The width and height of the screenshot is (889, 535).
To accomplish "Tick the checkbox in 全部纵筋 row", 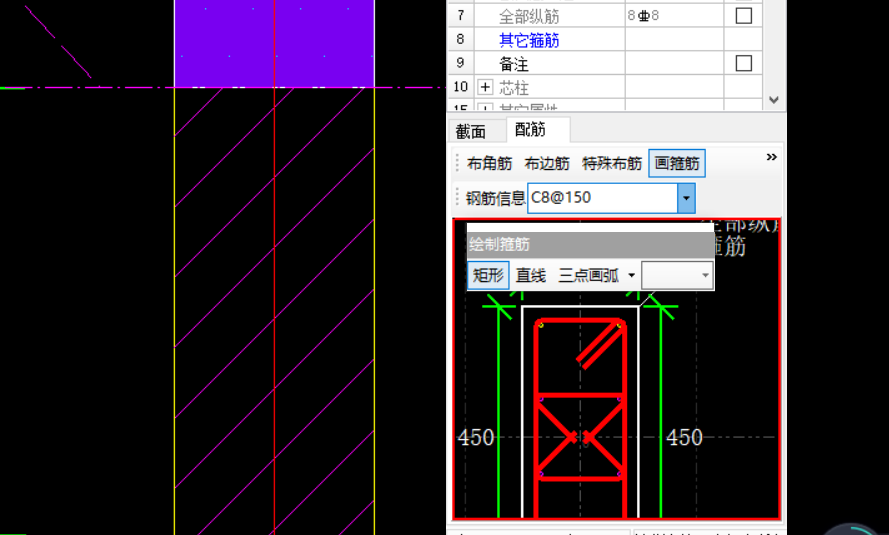I will point(743,16).
